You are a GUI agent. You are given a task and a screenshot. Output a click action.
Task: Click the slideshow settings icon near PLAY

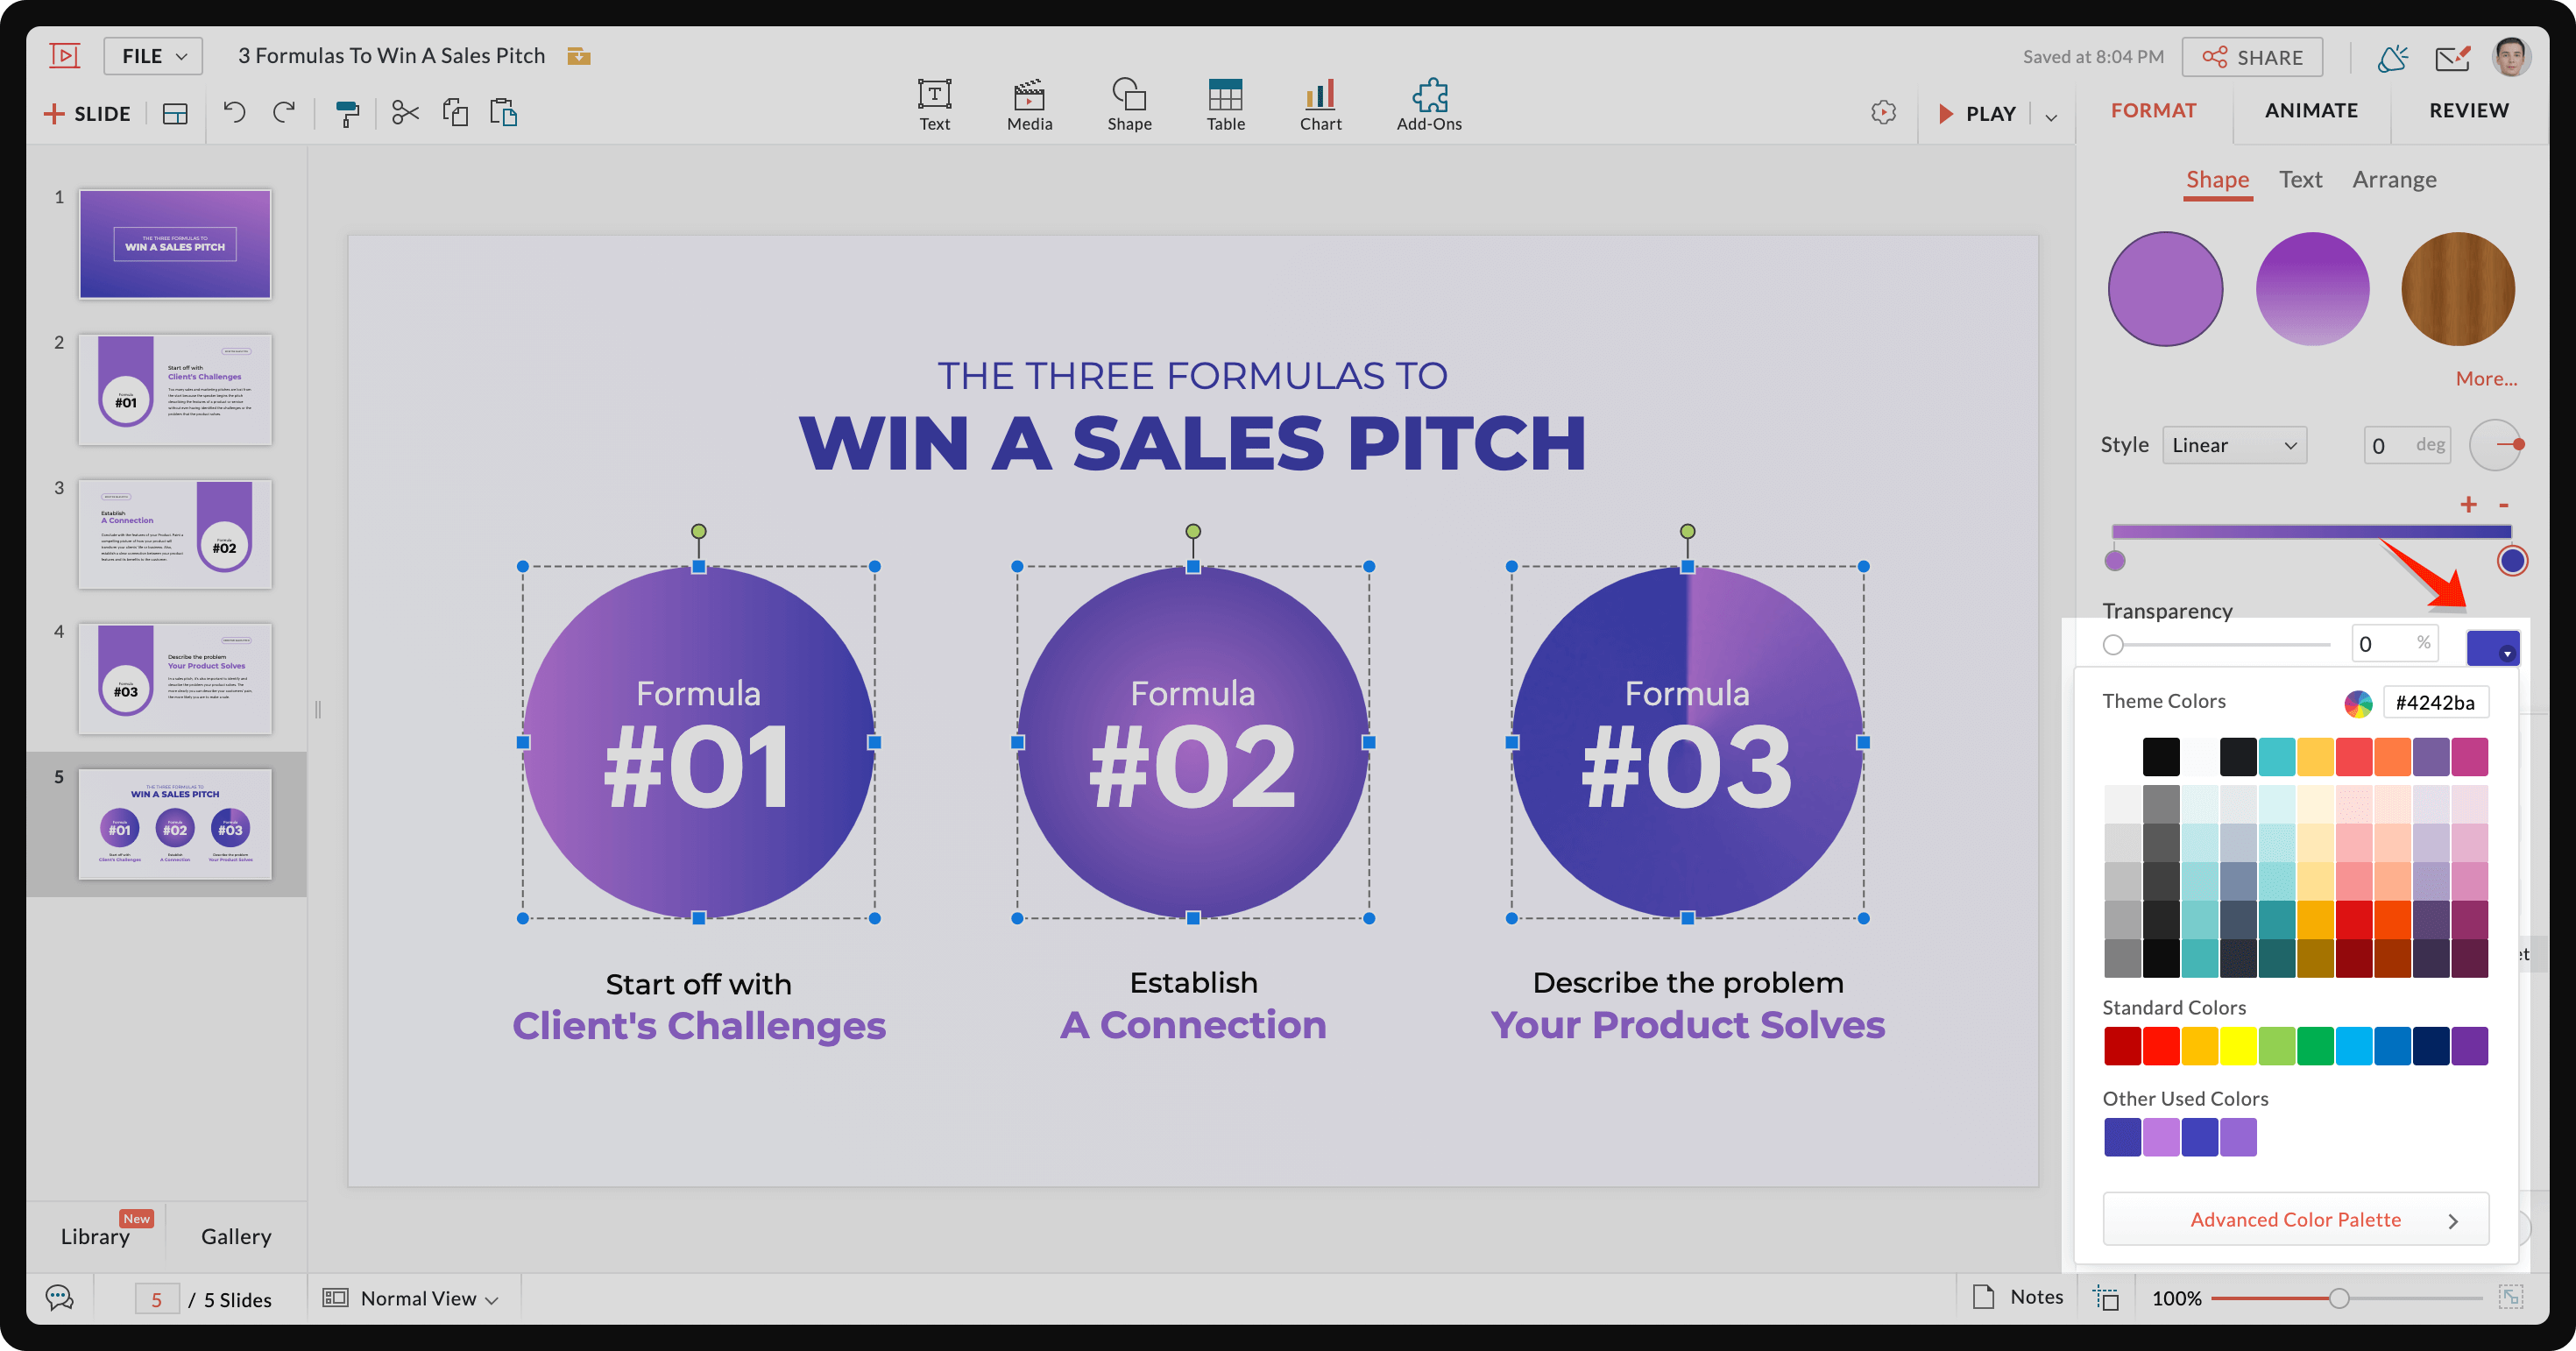click(1883, 113)
